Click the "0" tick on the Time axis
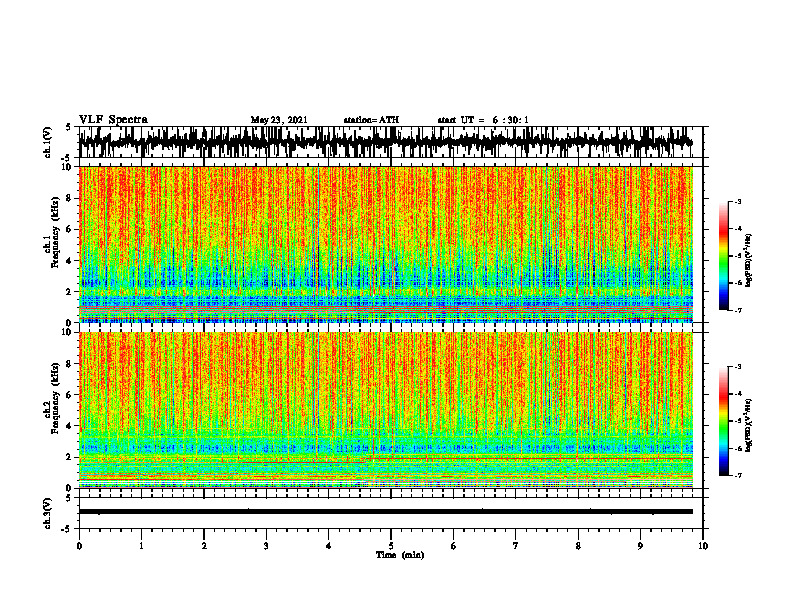This screenshot has height=612, width=792. [79, 546]
